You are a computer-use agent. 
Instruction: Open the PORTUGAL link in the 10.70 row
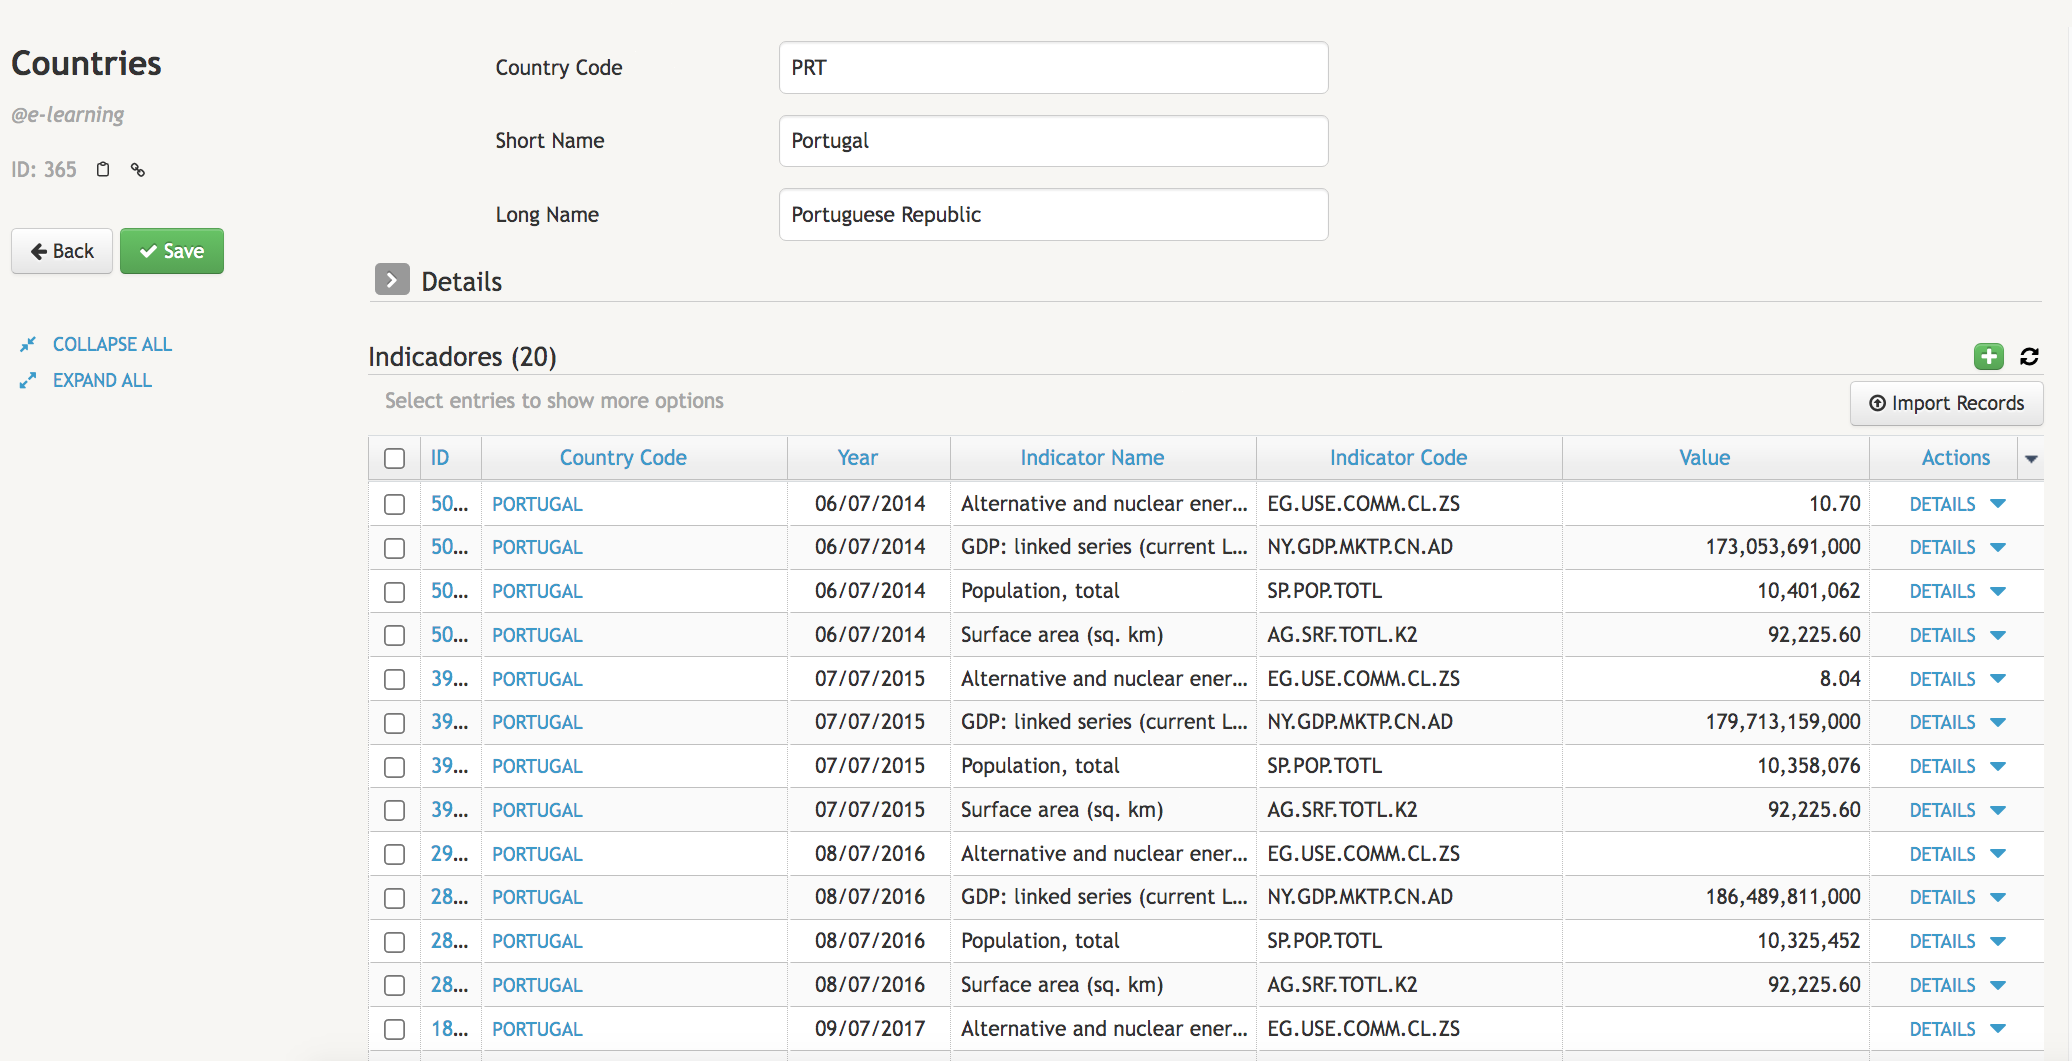pyautogui.click(x=537, y=504)
